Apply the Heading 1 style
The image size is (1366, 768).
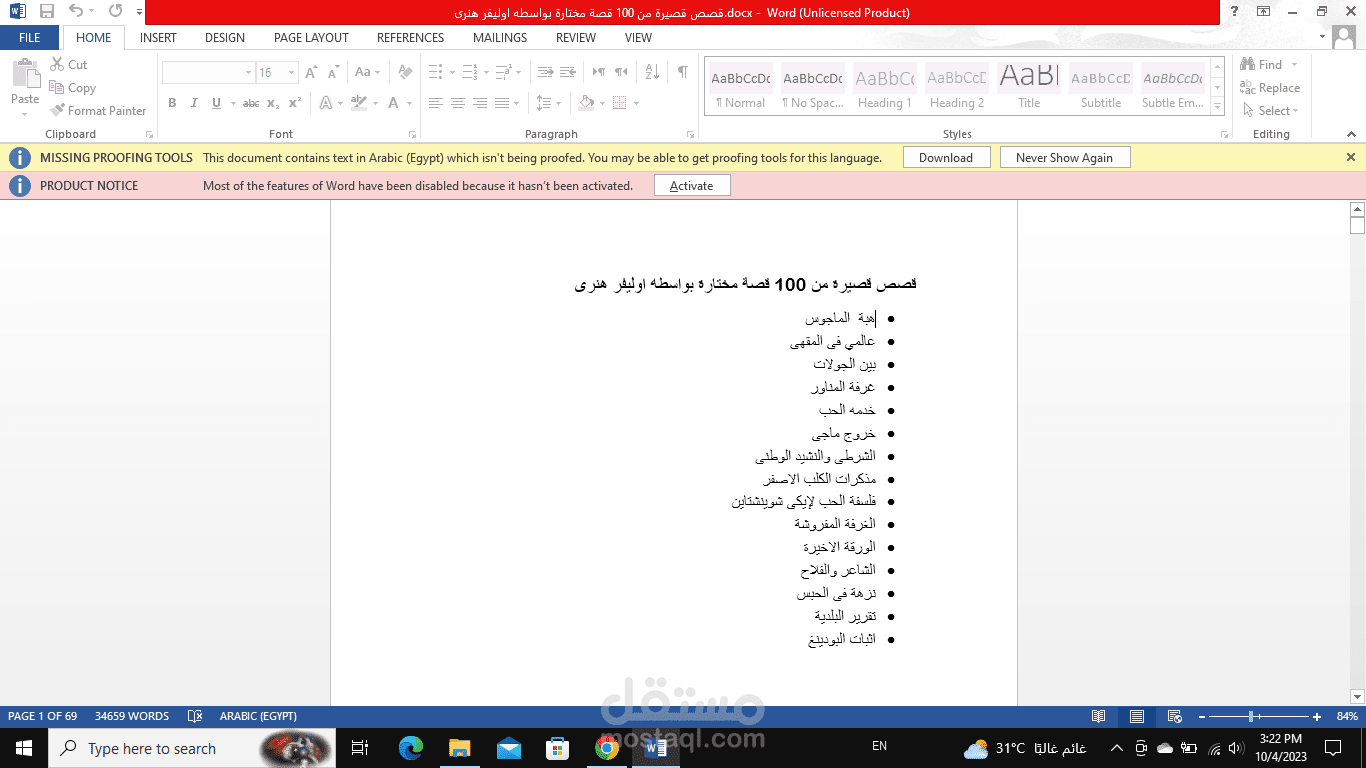[x=885, y=86]
